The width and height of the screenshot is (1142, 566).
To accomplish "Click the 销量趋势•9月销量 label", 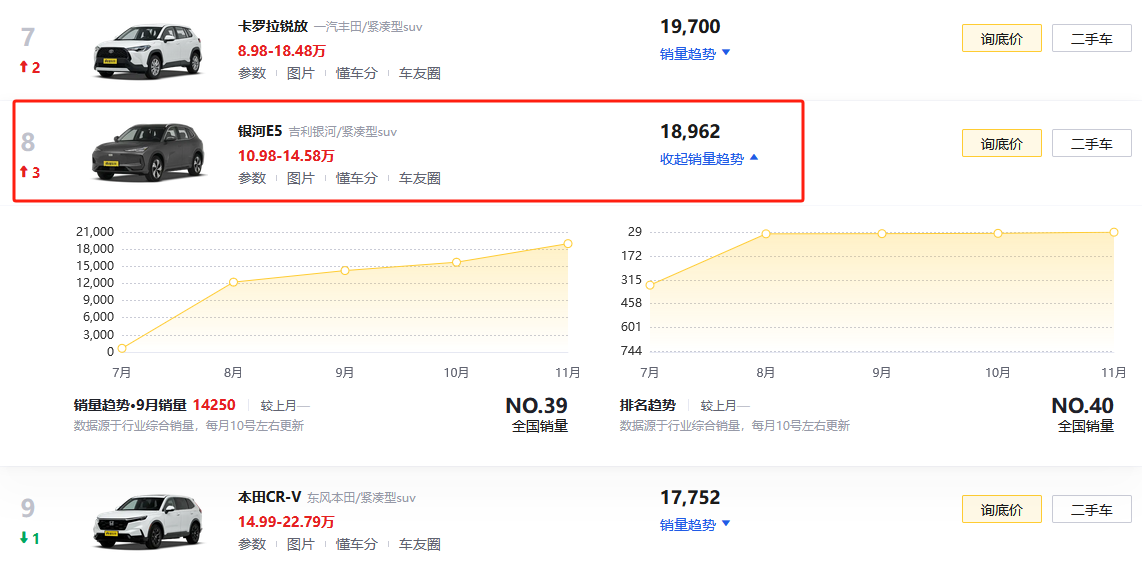I will (x=130, y=405).
